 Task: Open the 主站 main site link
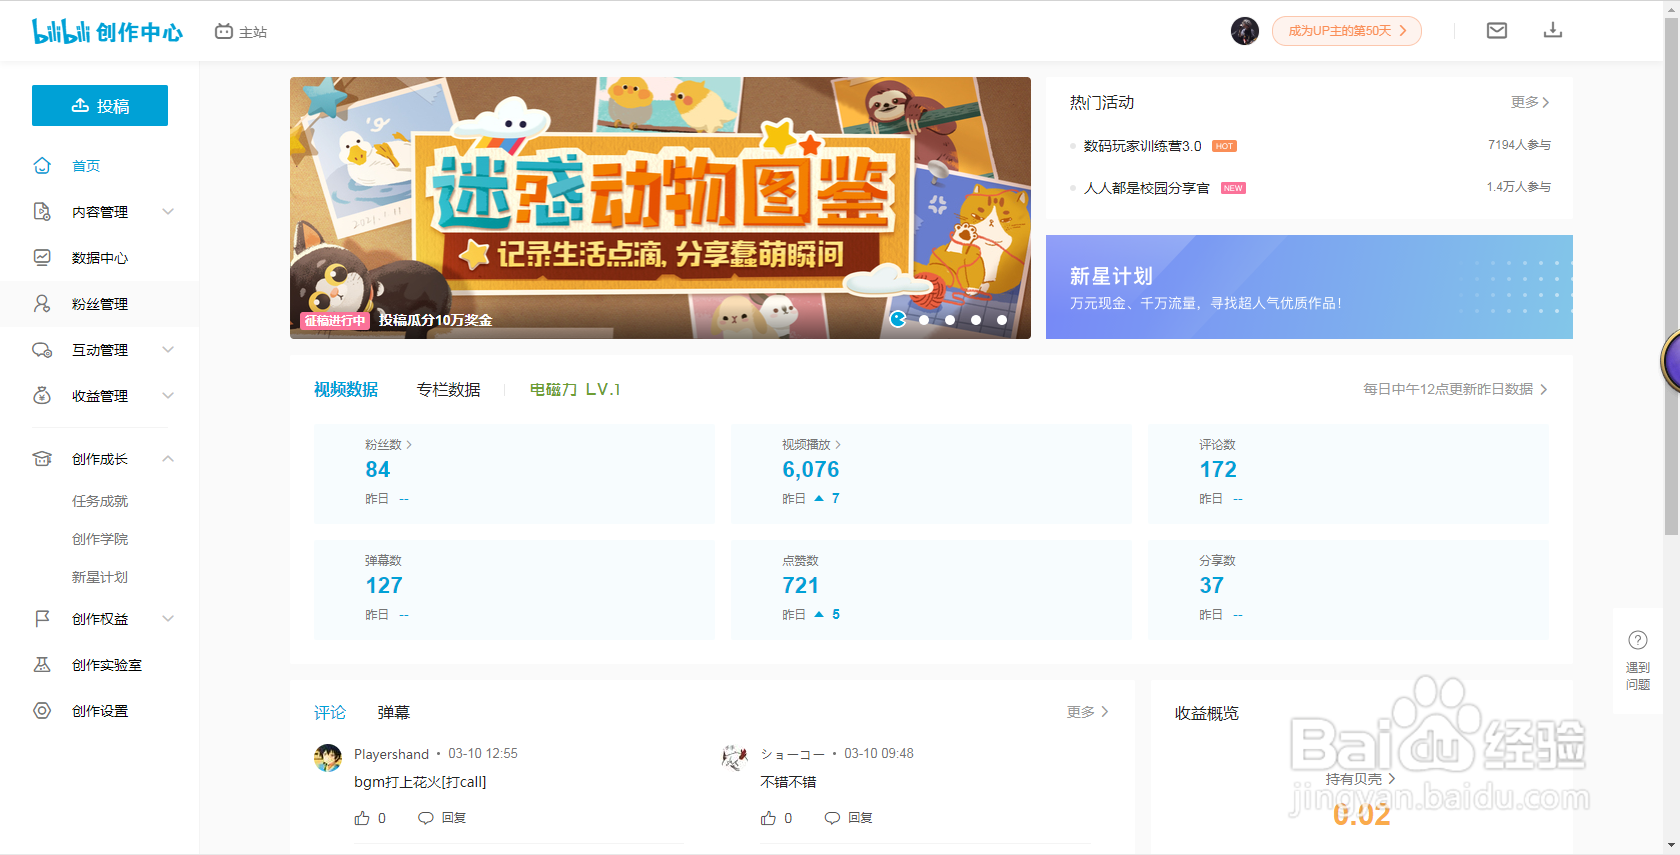241,32
